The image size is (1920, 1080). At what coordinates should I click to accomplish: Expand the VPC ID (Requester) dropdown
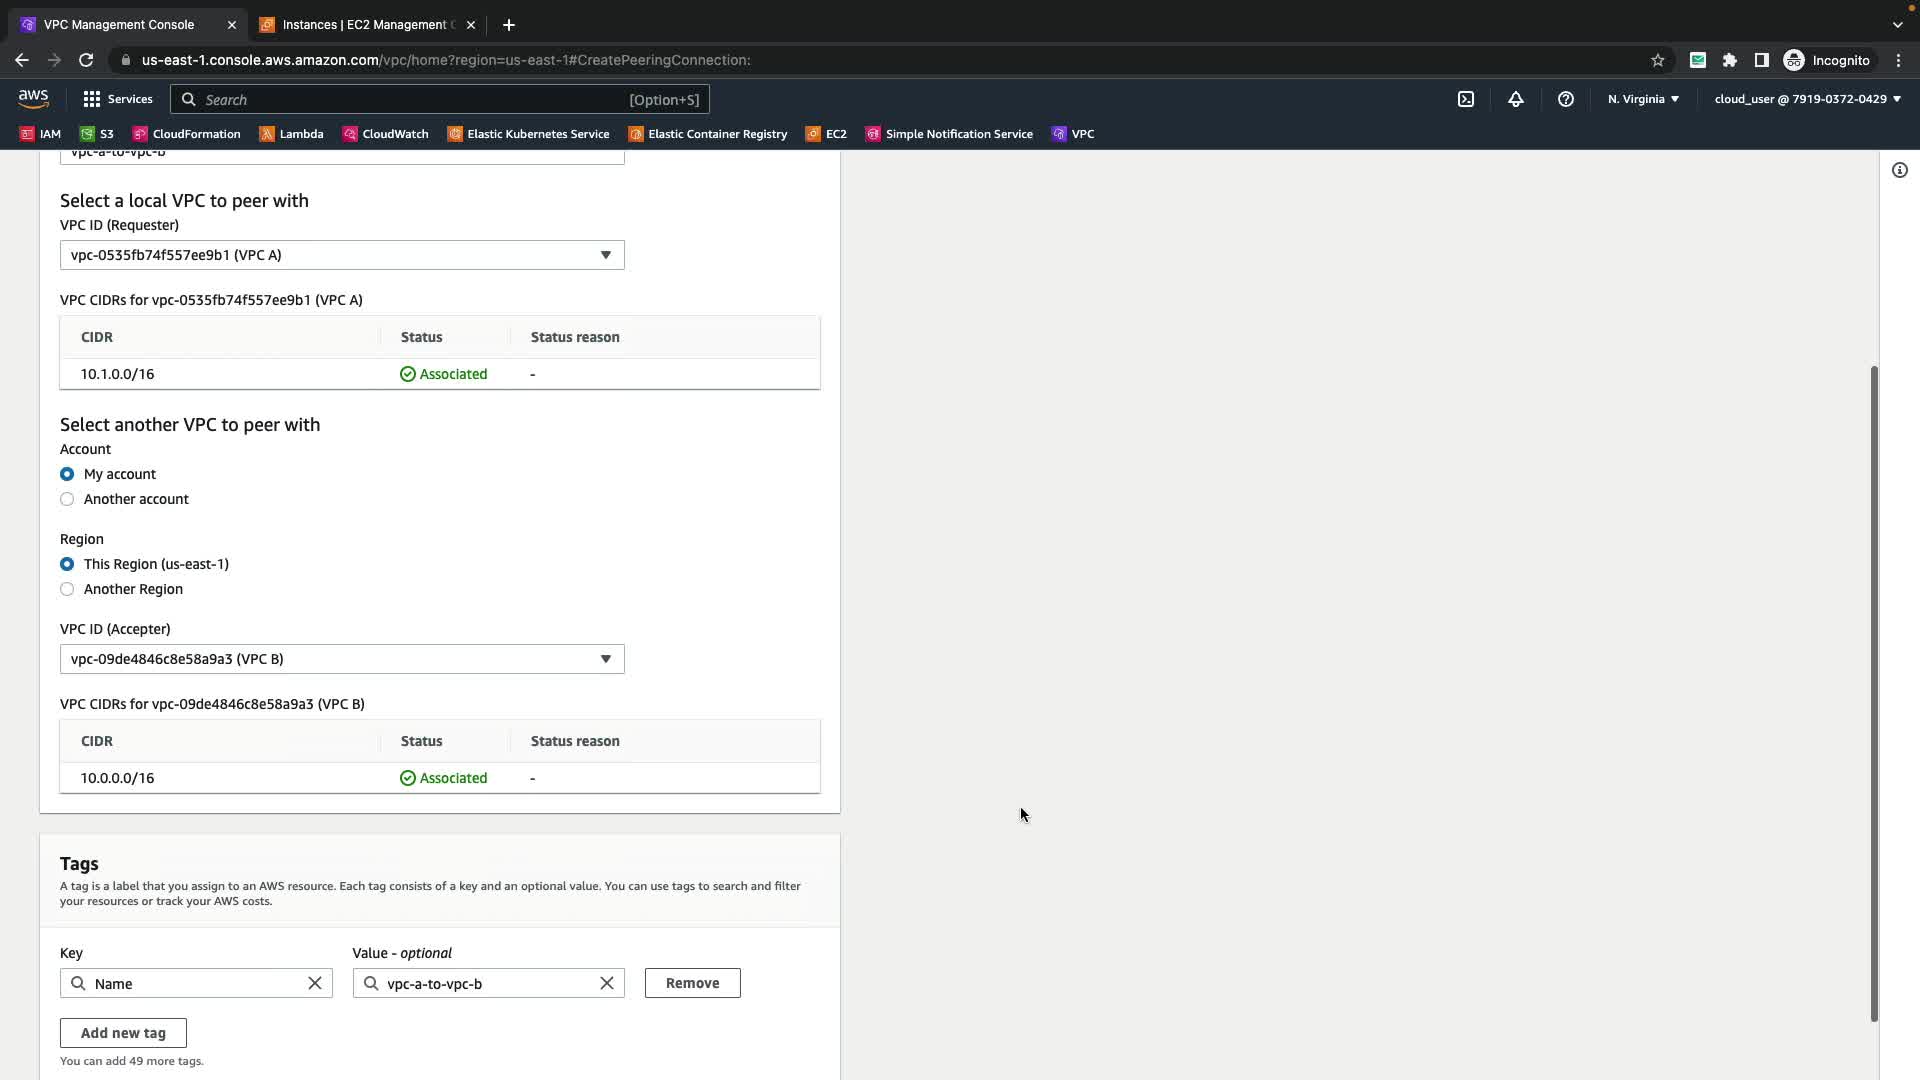tap(342, 255)
